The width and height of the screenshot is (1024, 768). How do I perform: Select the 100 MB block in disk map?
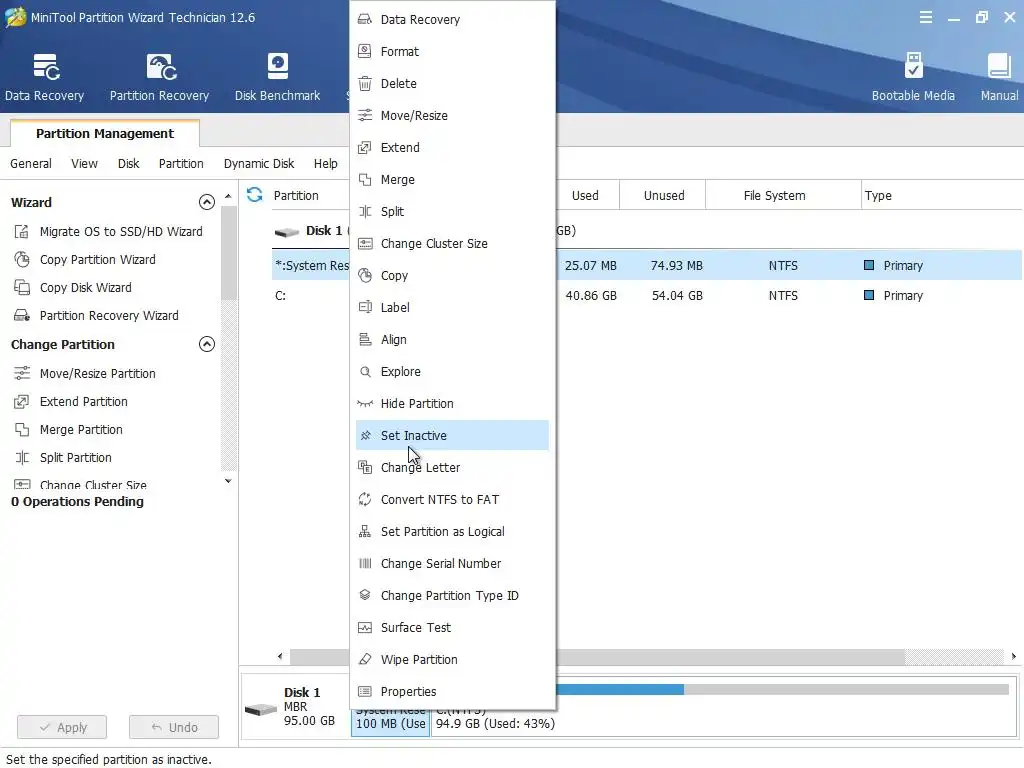391,723
